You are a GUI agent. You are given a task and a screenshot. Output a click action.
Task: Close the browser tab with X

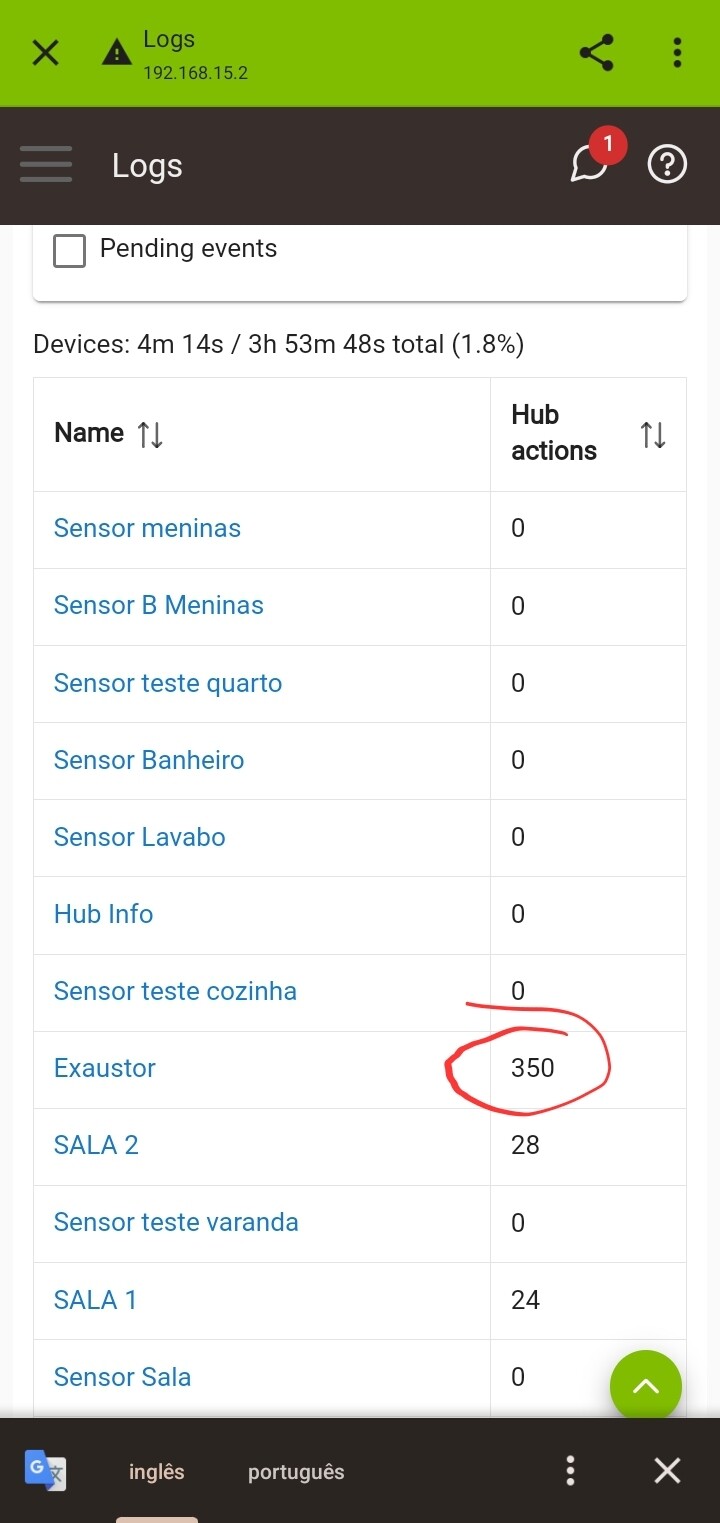tap(46, 53)
